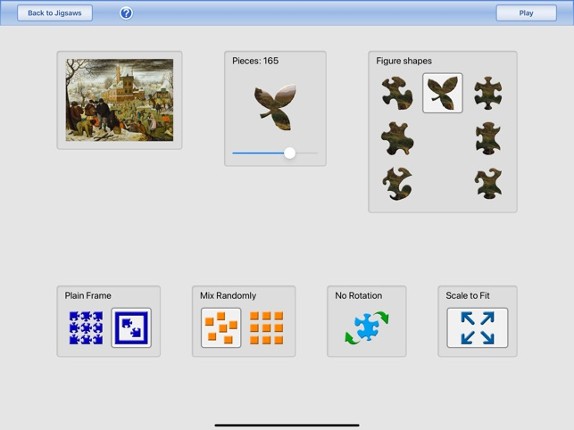Click the blue question mark help icon
Image resolution: width=574 pixels, height=430 pixels.
(126, 13)
